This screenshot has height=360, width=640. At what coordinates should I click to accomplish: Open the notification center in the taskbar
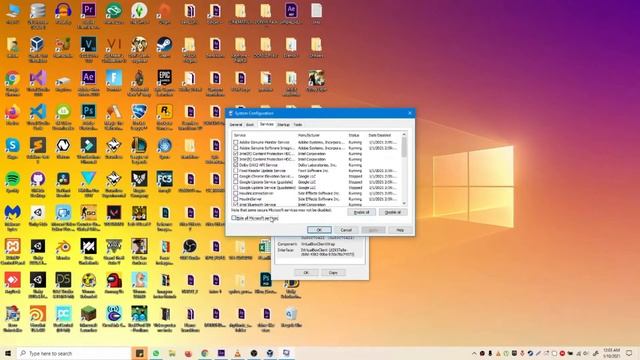click(629, 353)
